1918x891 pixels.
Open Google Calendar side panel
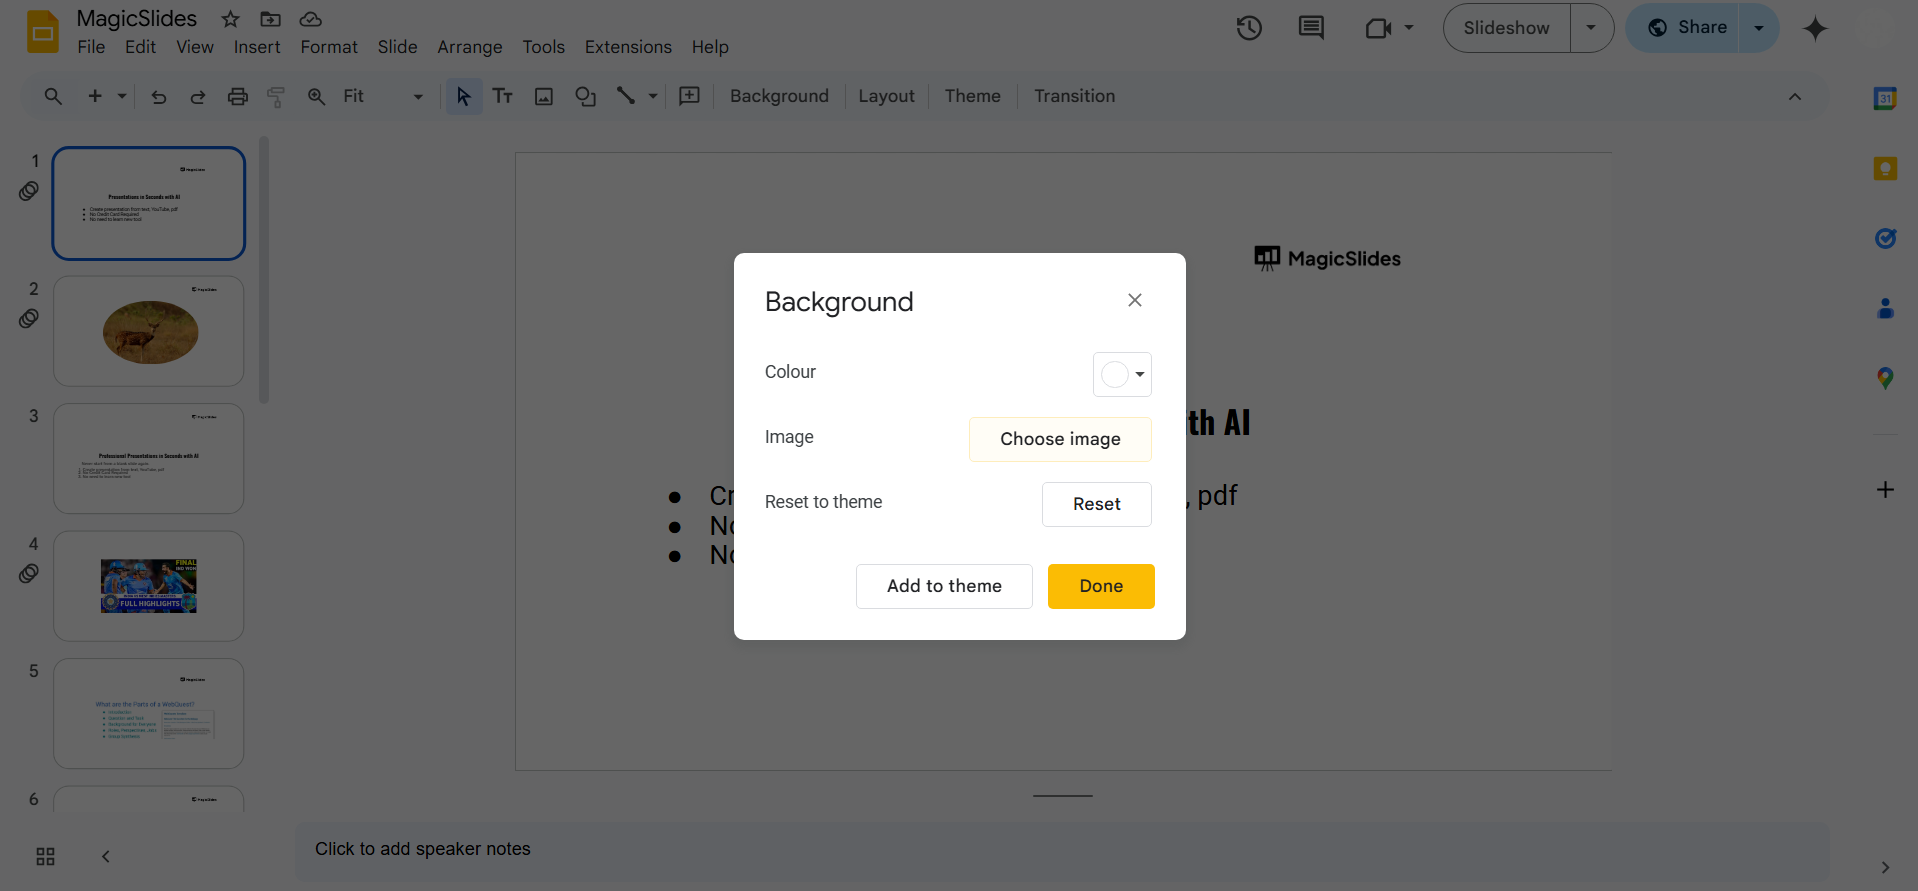pos(1885,98)
